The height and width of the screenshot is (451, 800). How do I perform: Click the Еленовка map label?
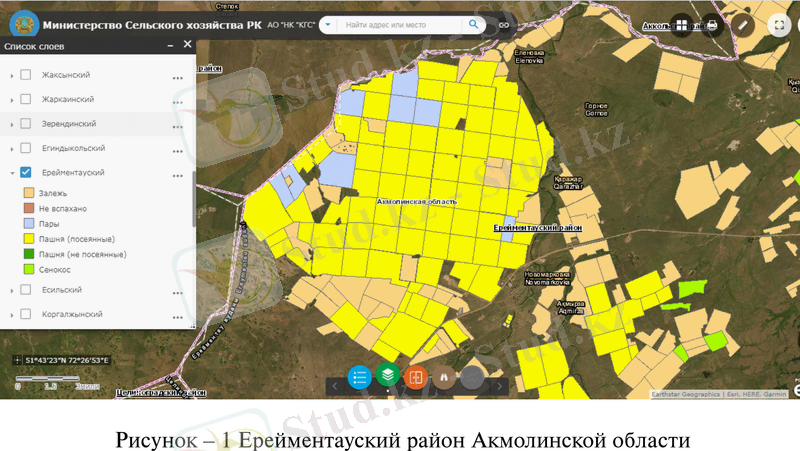529,57
